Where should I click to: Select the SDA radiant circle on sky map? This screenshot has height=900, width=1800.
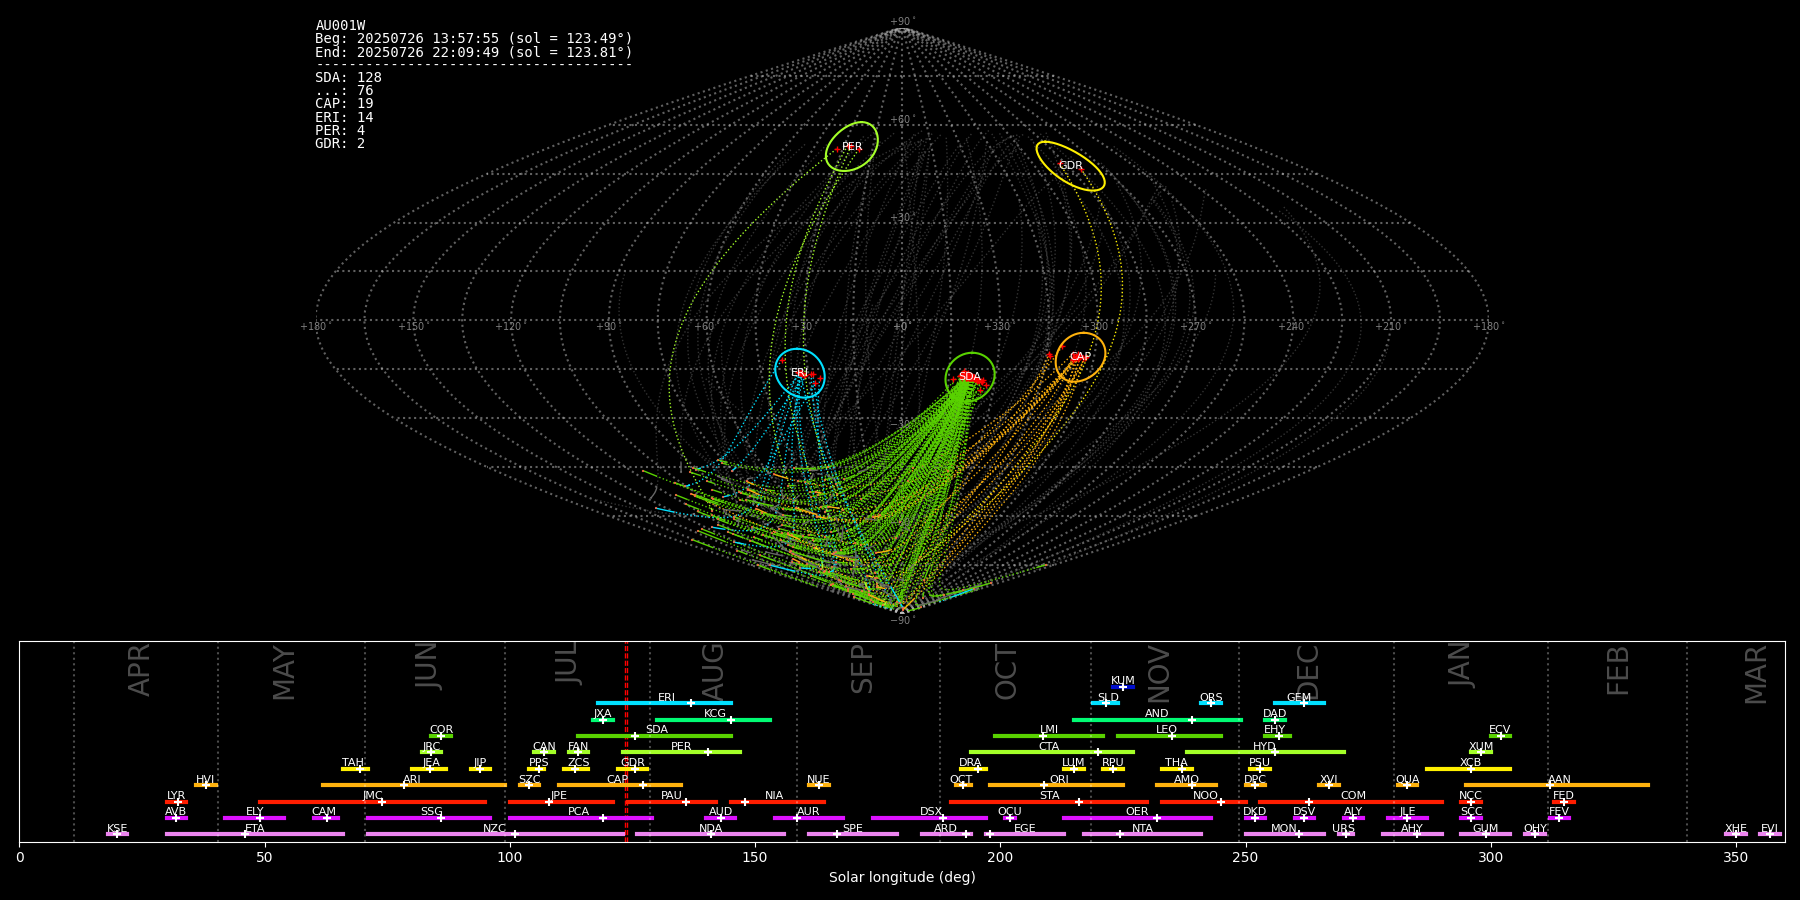[970, 377]
